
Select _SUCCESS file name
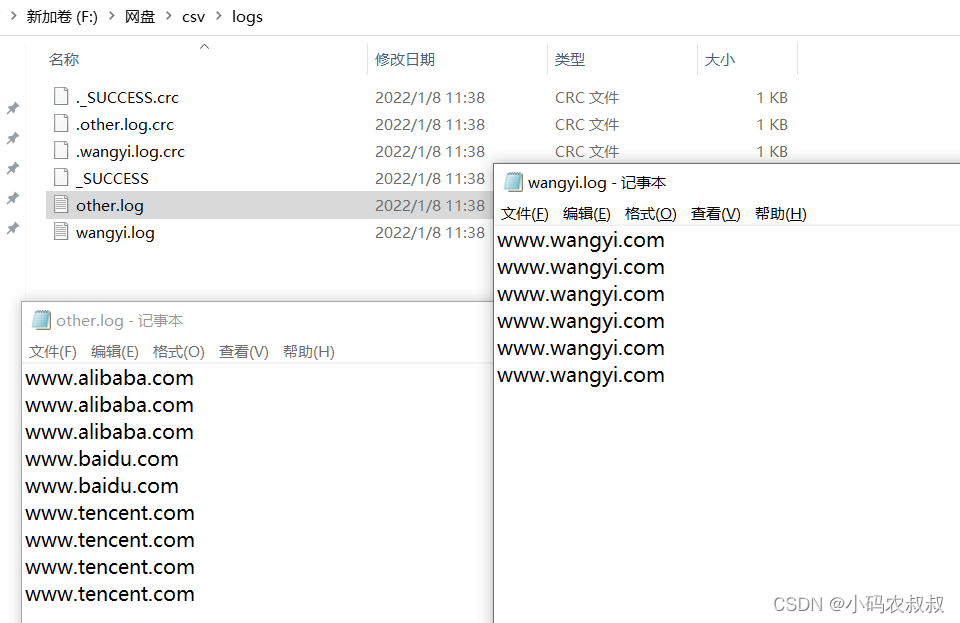coord(113,178)
